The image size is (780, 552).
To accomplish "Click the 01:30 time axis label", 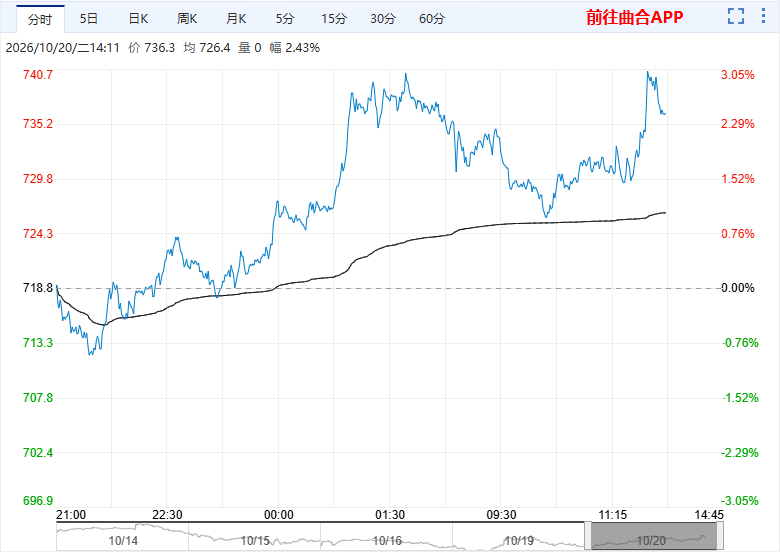I will 390,515.
